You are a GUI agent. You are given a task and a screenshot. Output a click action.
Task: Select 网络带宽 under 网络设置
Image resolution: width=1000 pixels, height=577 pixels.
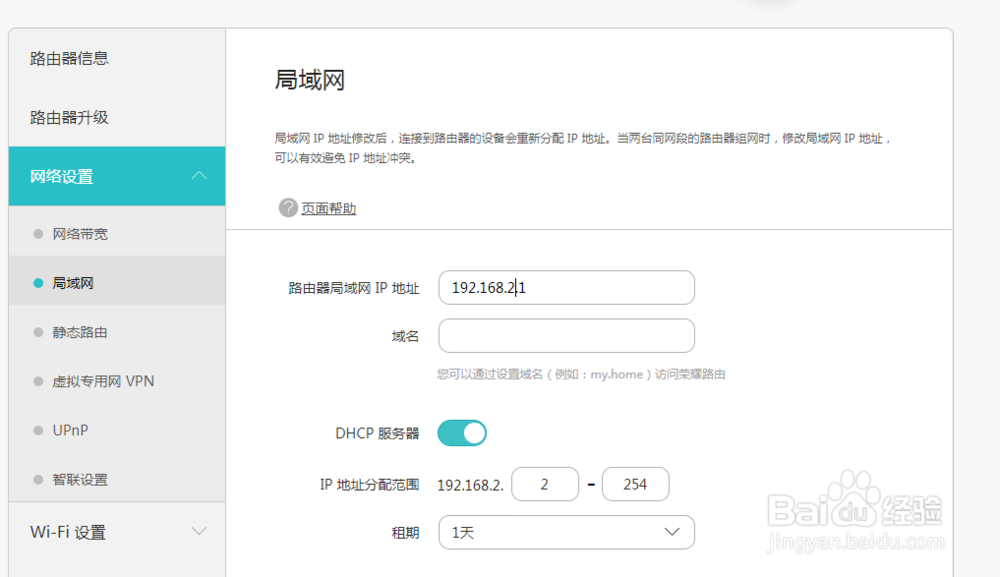79,233
